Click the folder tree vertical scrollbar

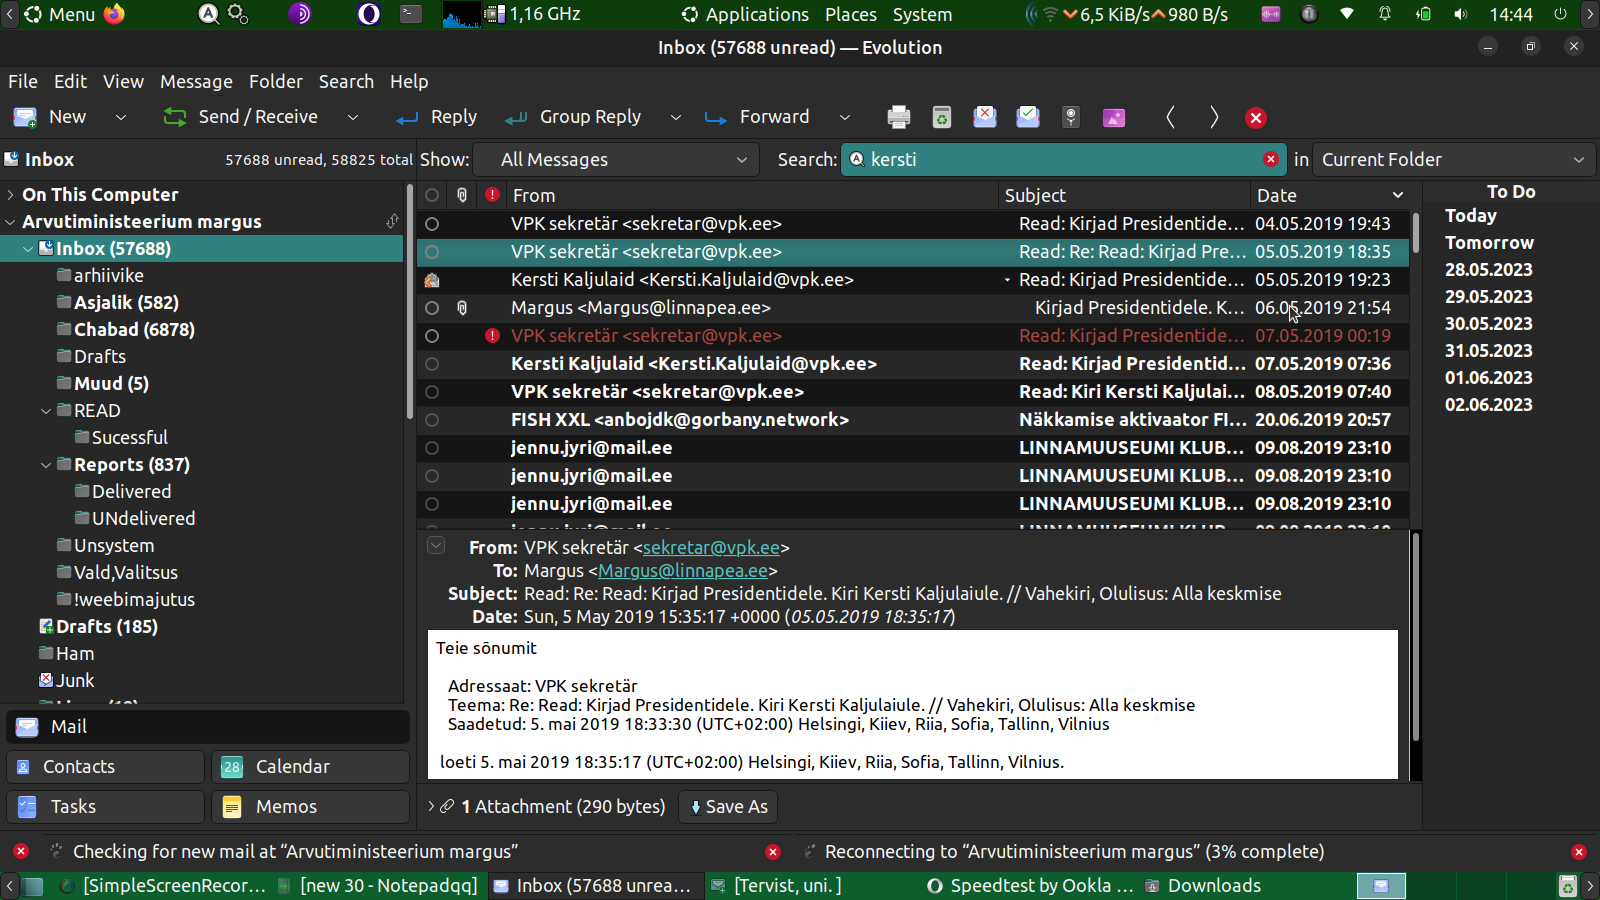(x=409, y=300)
